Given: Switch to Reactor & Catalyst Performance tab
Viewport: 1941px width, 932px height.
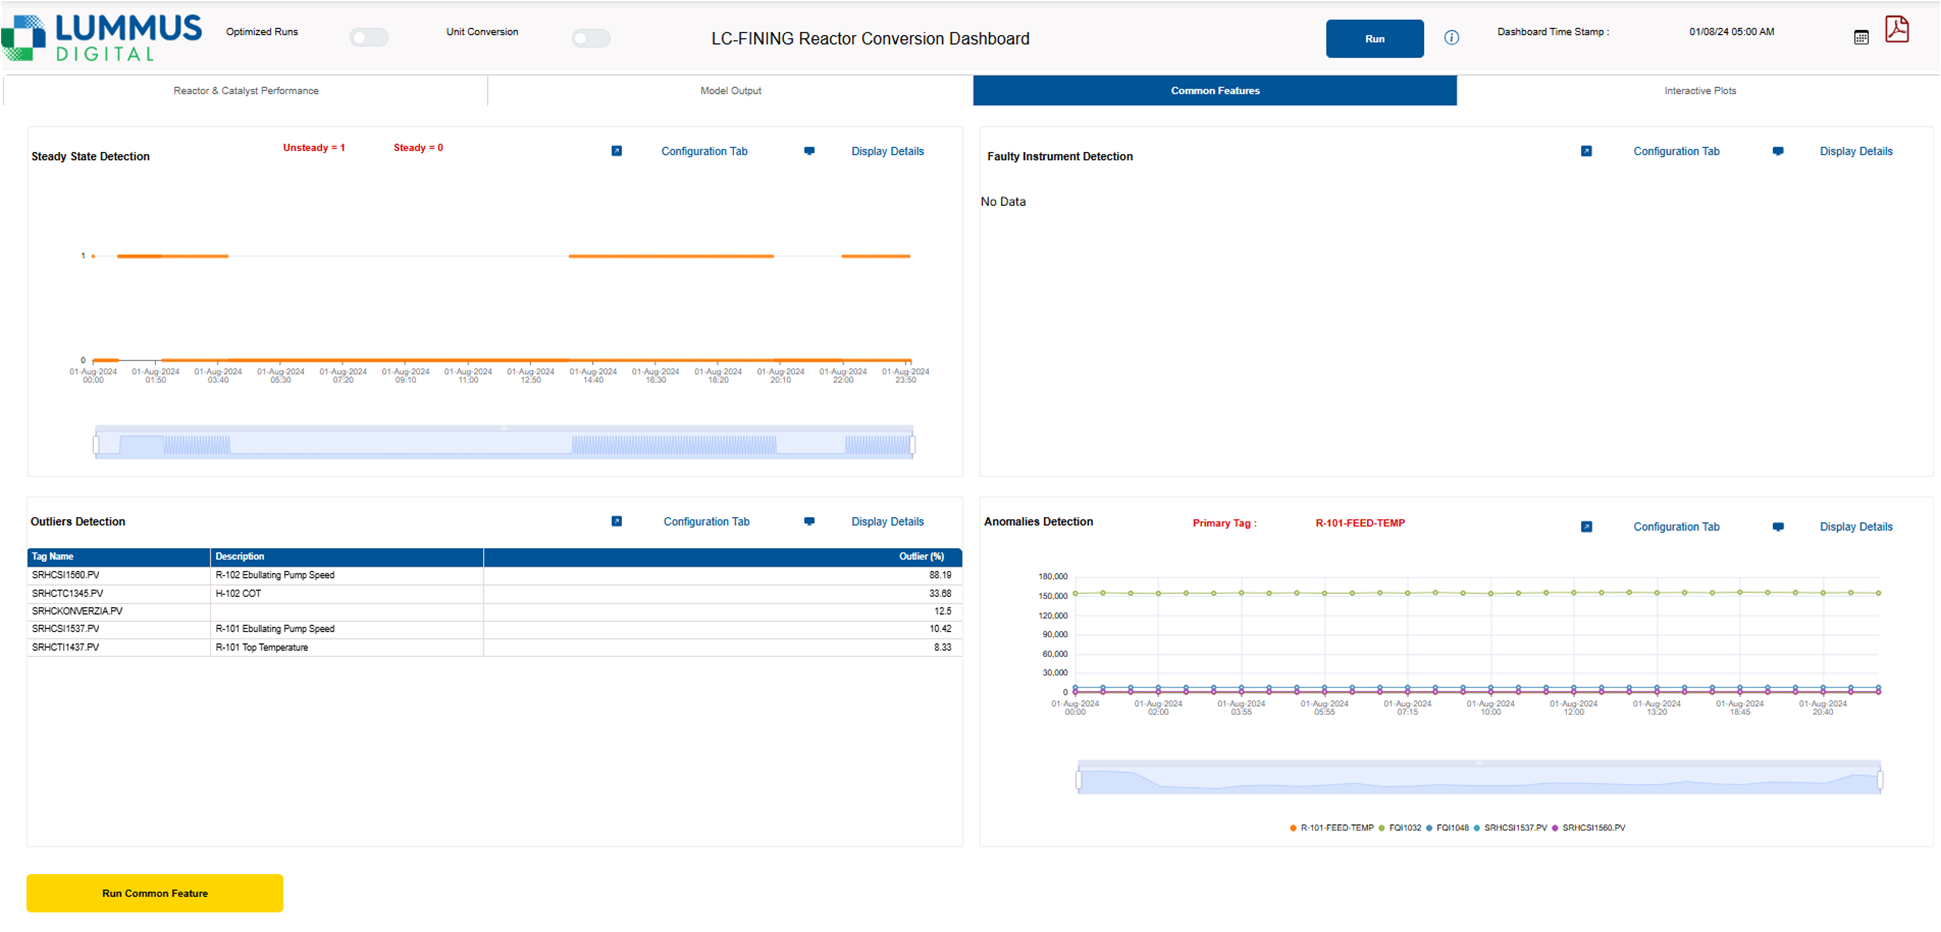Looking at the screenshot, I should (x=246, y=91).
